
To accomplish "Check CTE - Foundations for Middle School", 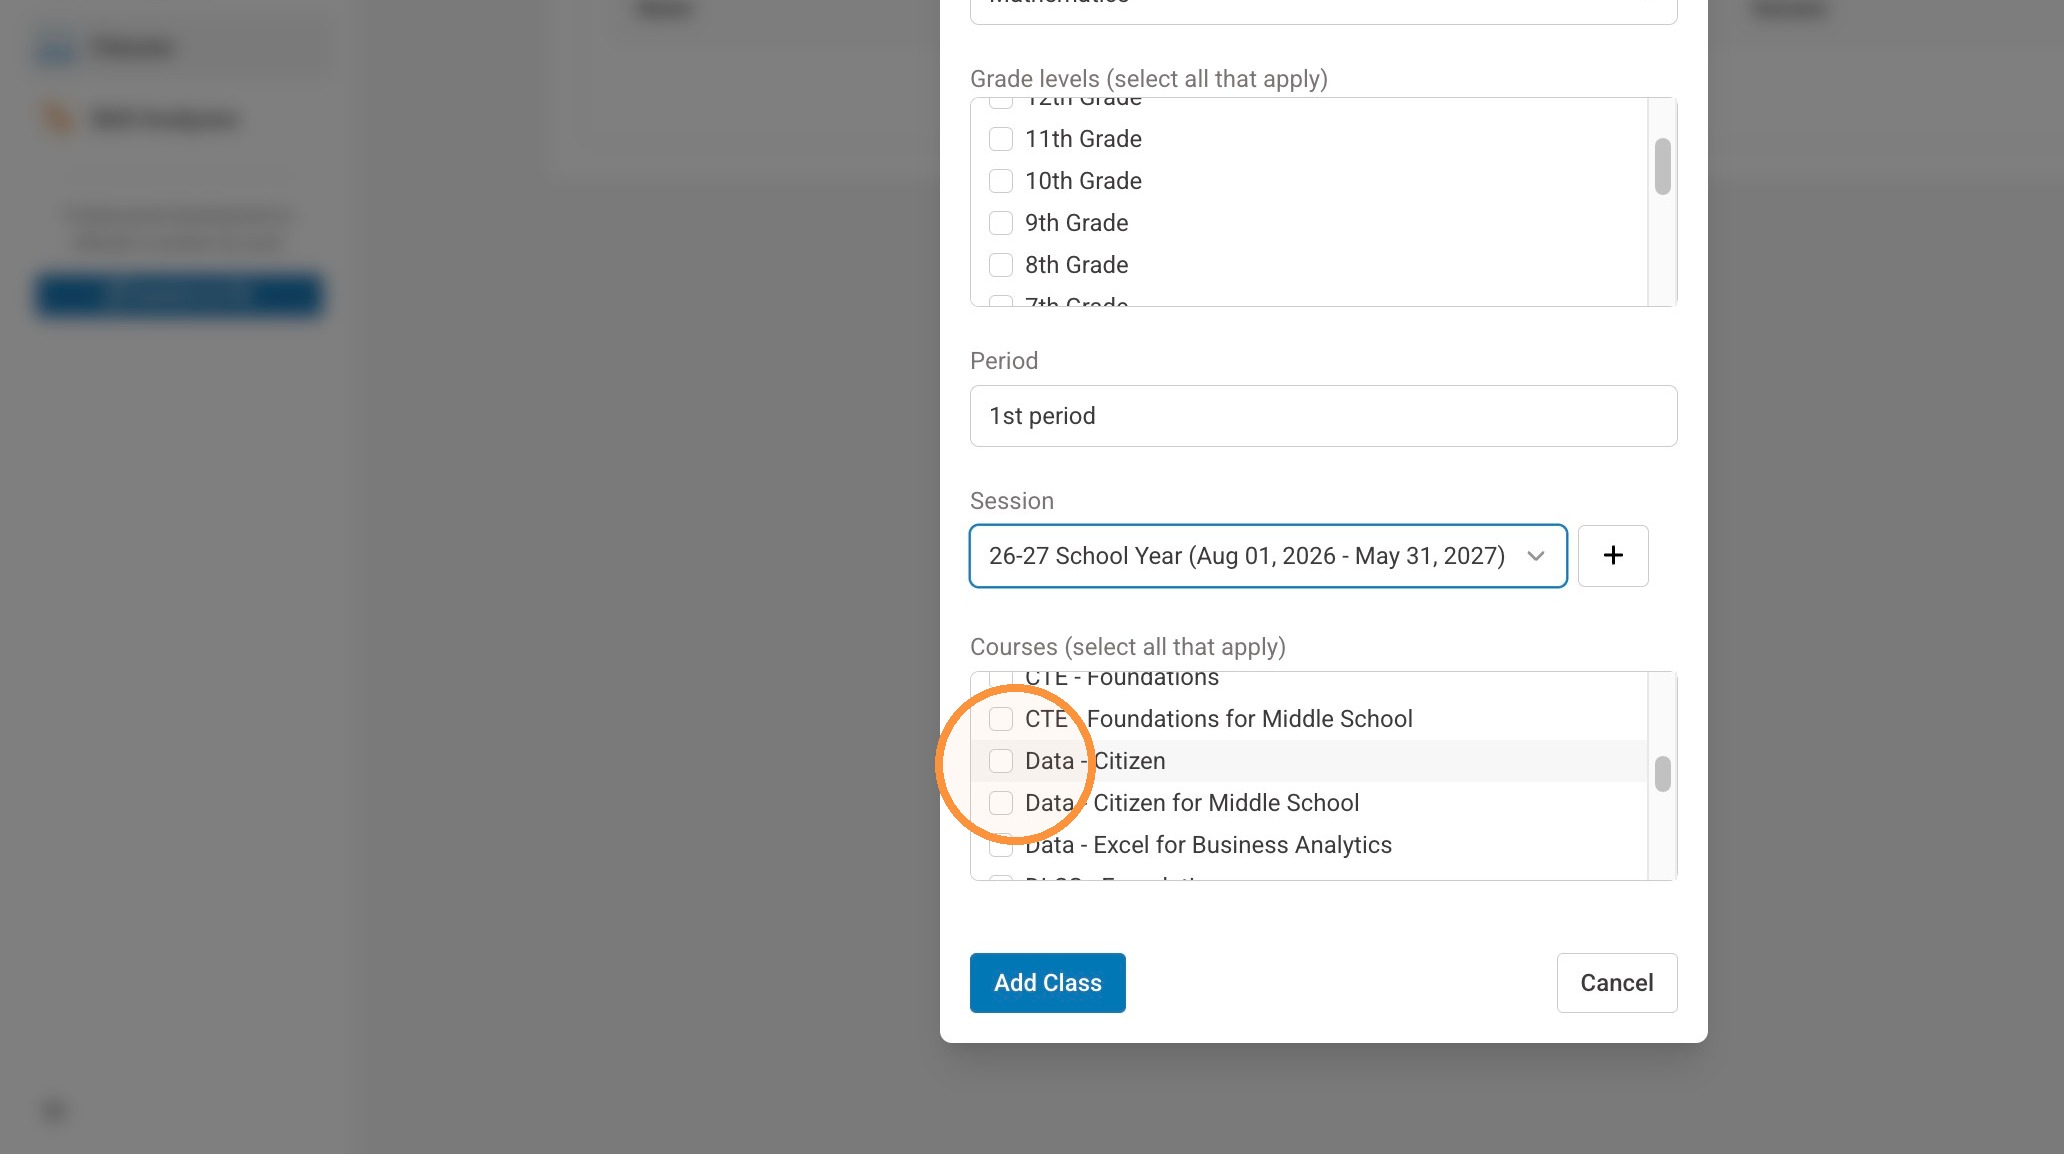I will (x=1001, y=719).
